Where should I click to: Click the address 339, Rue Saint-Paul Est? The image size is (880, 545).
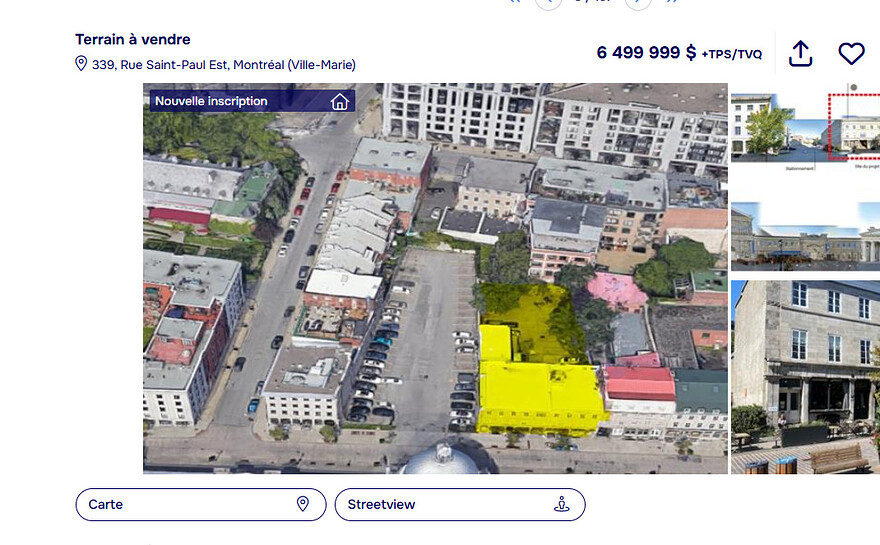[x=224, y=65]
